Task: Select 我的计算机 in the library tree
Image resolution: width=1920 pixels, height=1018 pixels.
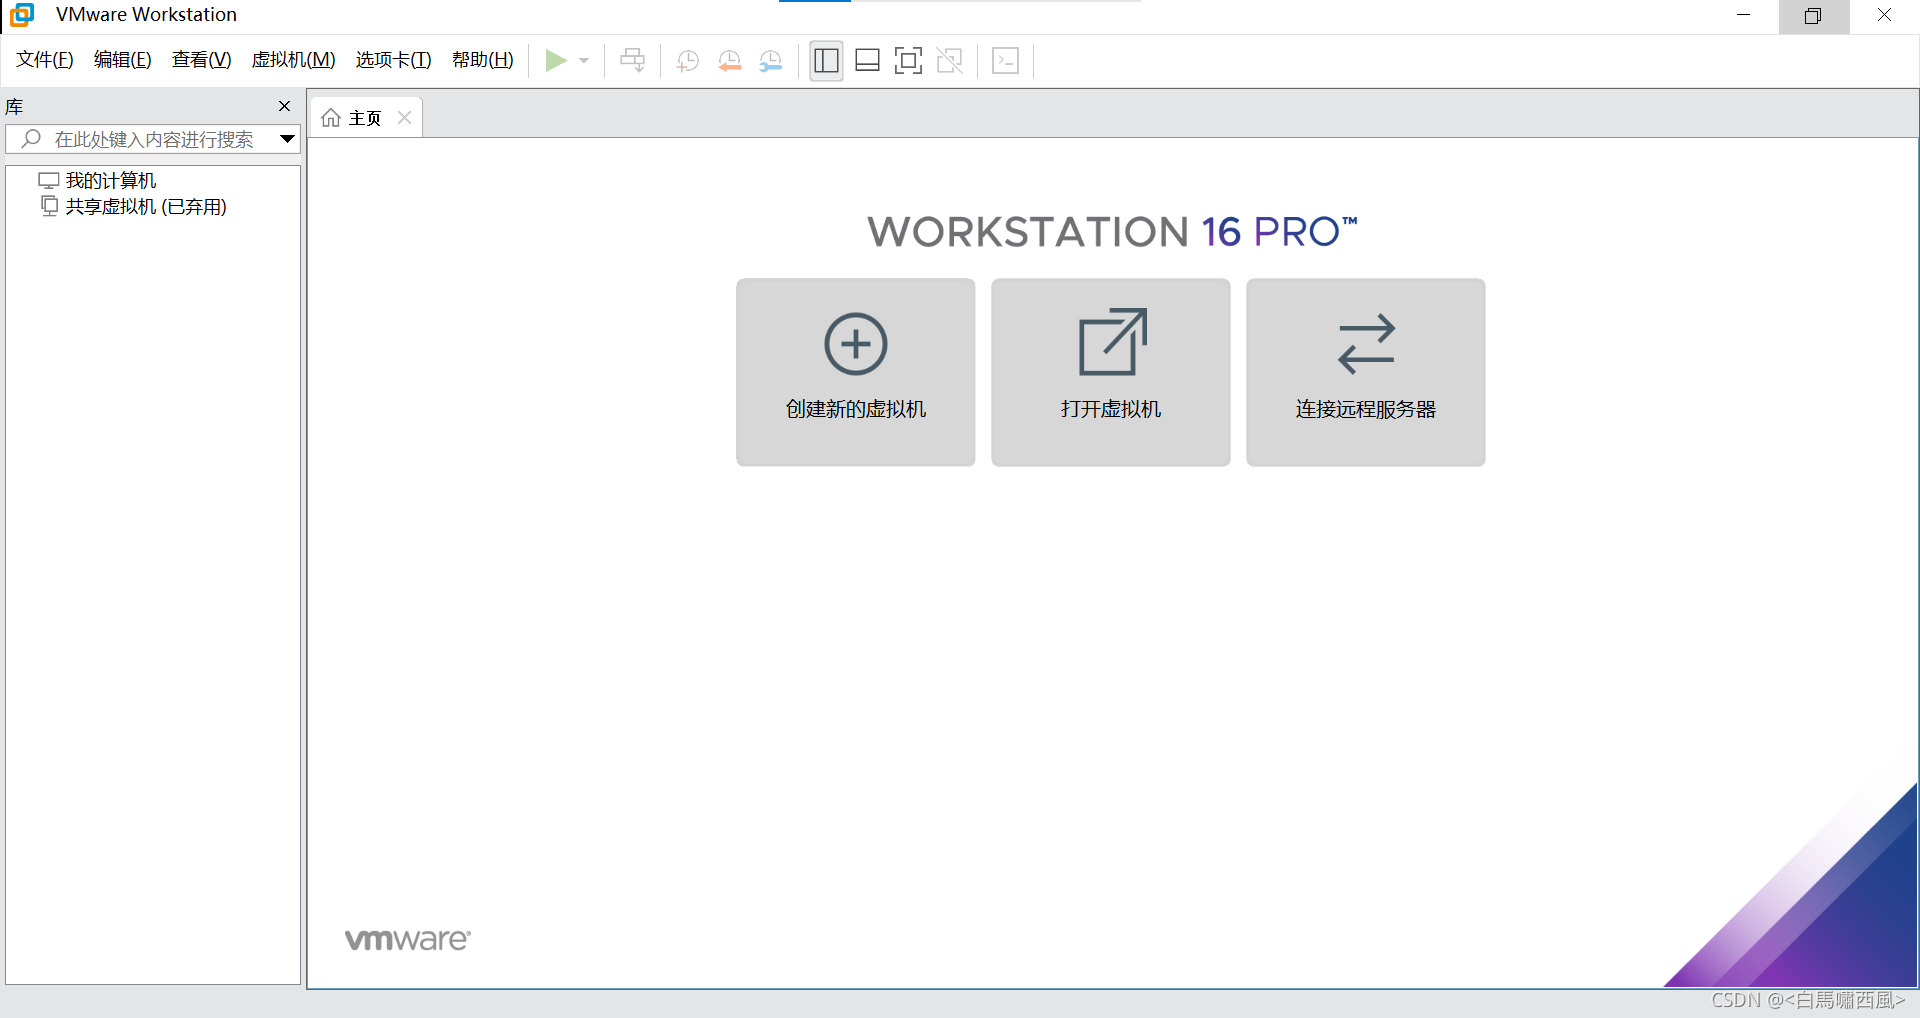Action: (111, 181)
